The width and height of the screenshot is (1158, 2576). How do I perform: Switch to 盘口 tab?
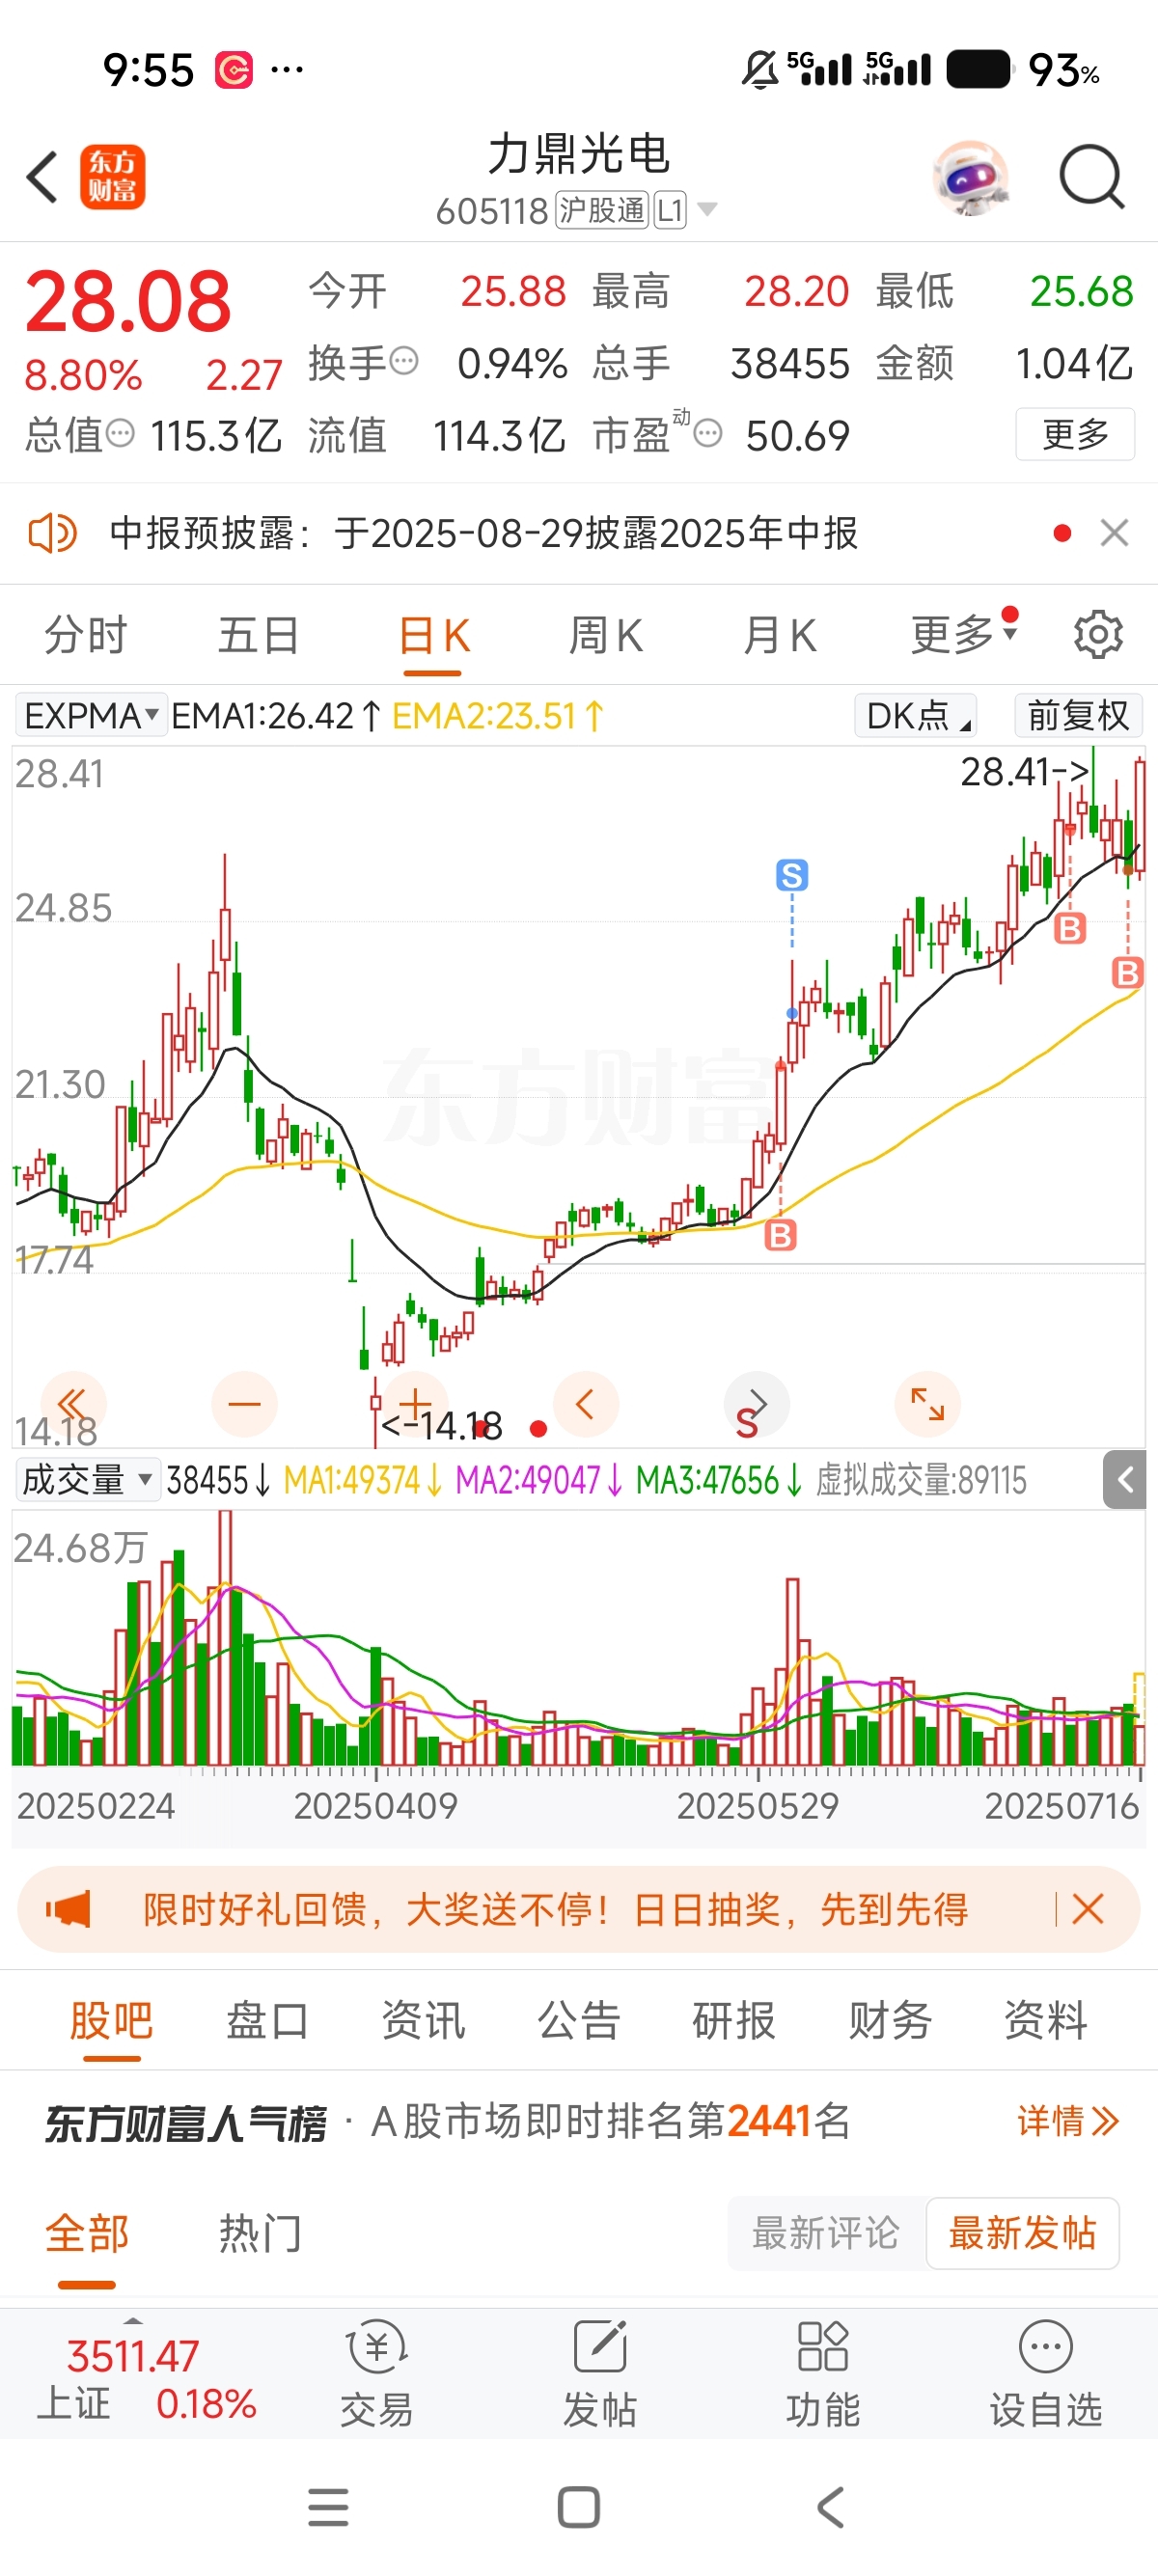click(267, 2021)
